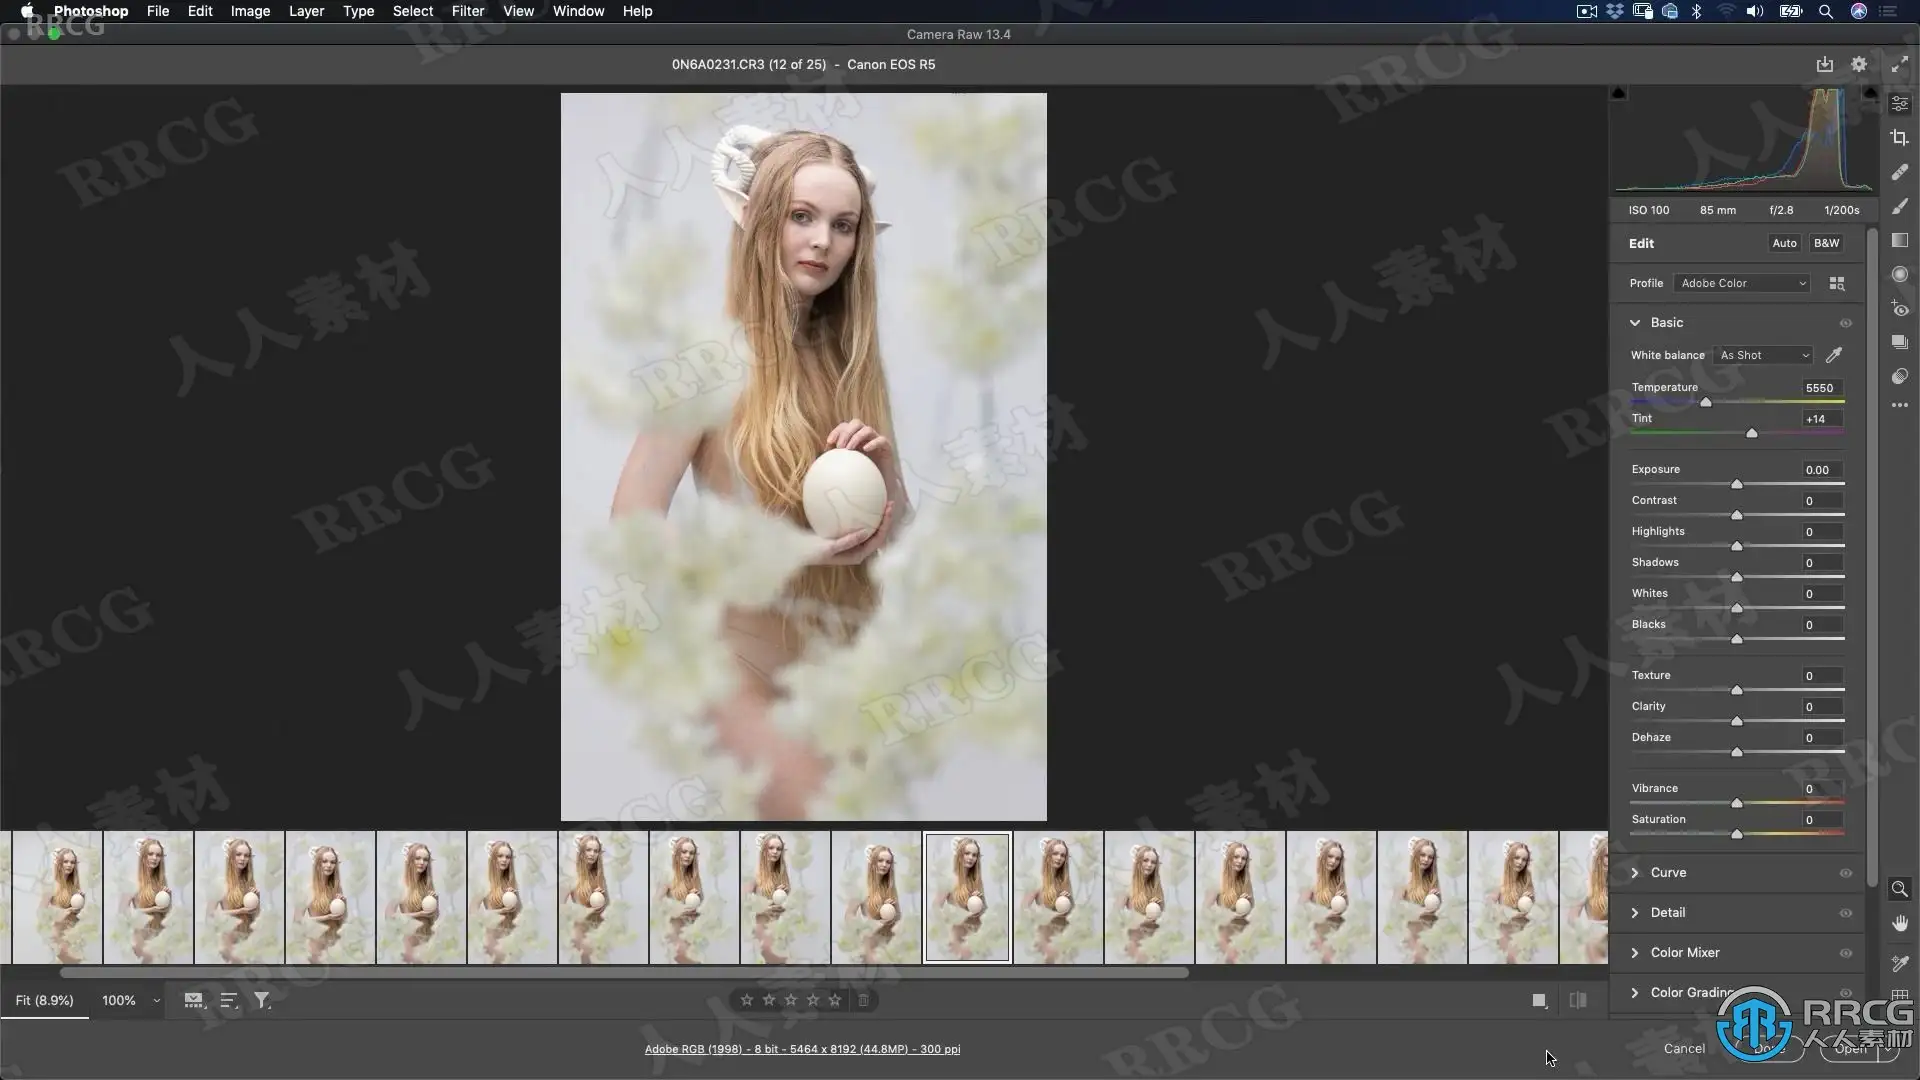Click the Adobe RGB workflow options link
The height and width of the screenshot is (1080, 1920).
pyautogui.click(x=802, y=1049)
